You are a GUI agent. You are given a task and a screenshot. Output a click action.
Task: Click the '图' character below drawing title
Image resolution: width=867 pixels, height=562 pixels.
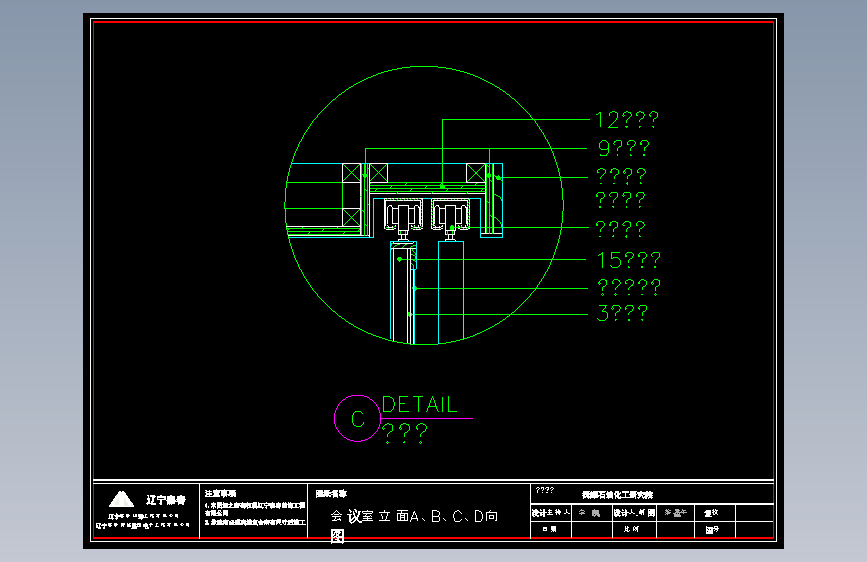337,536
